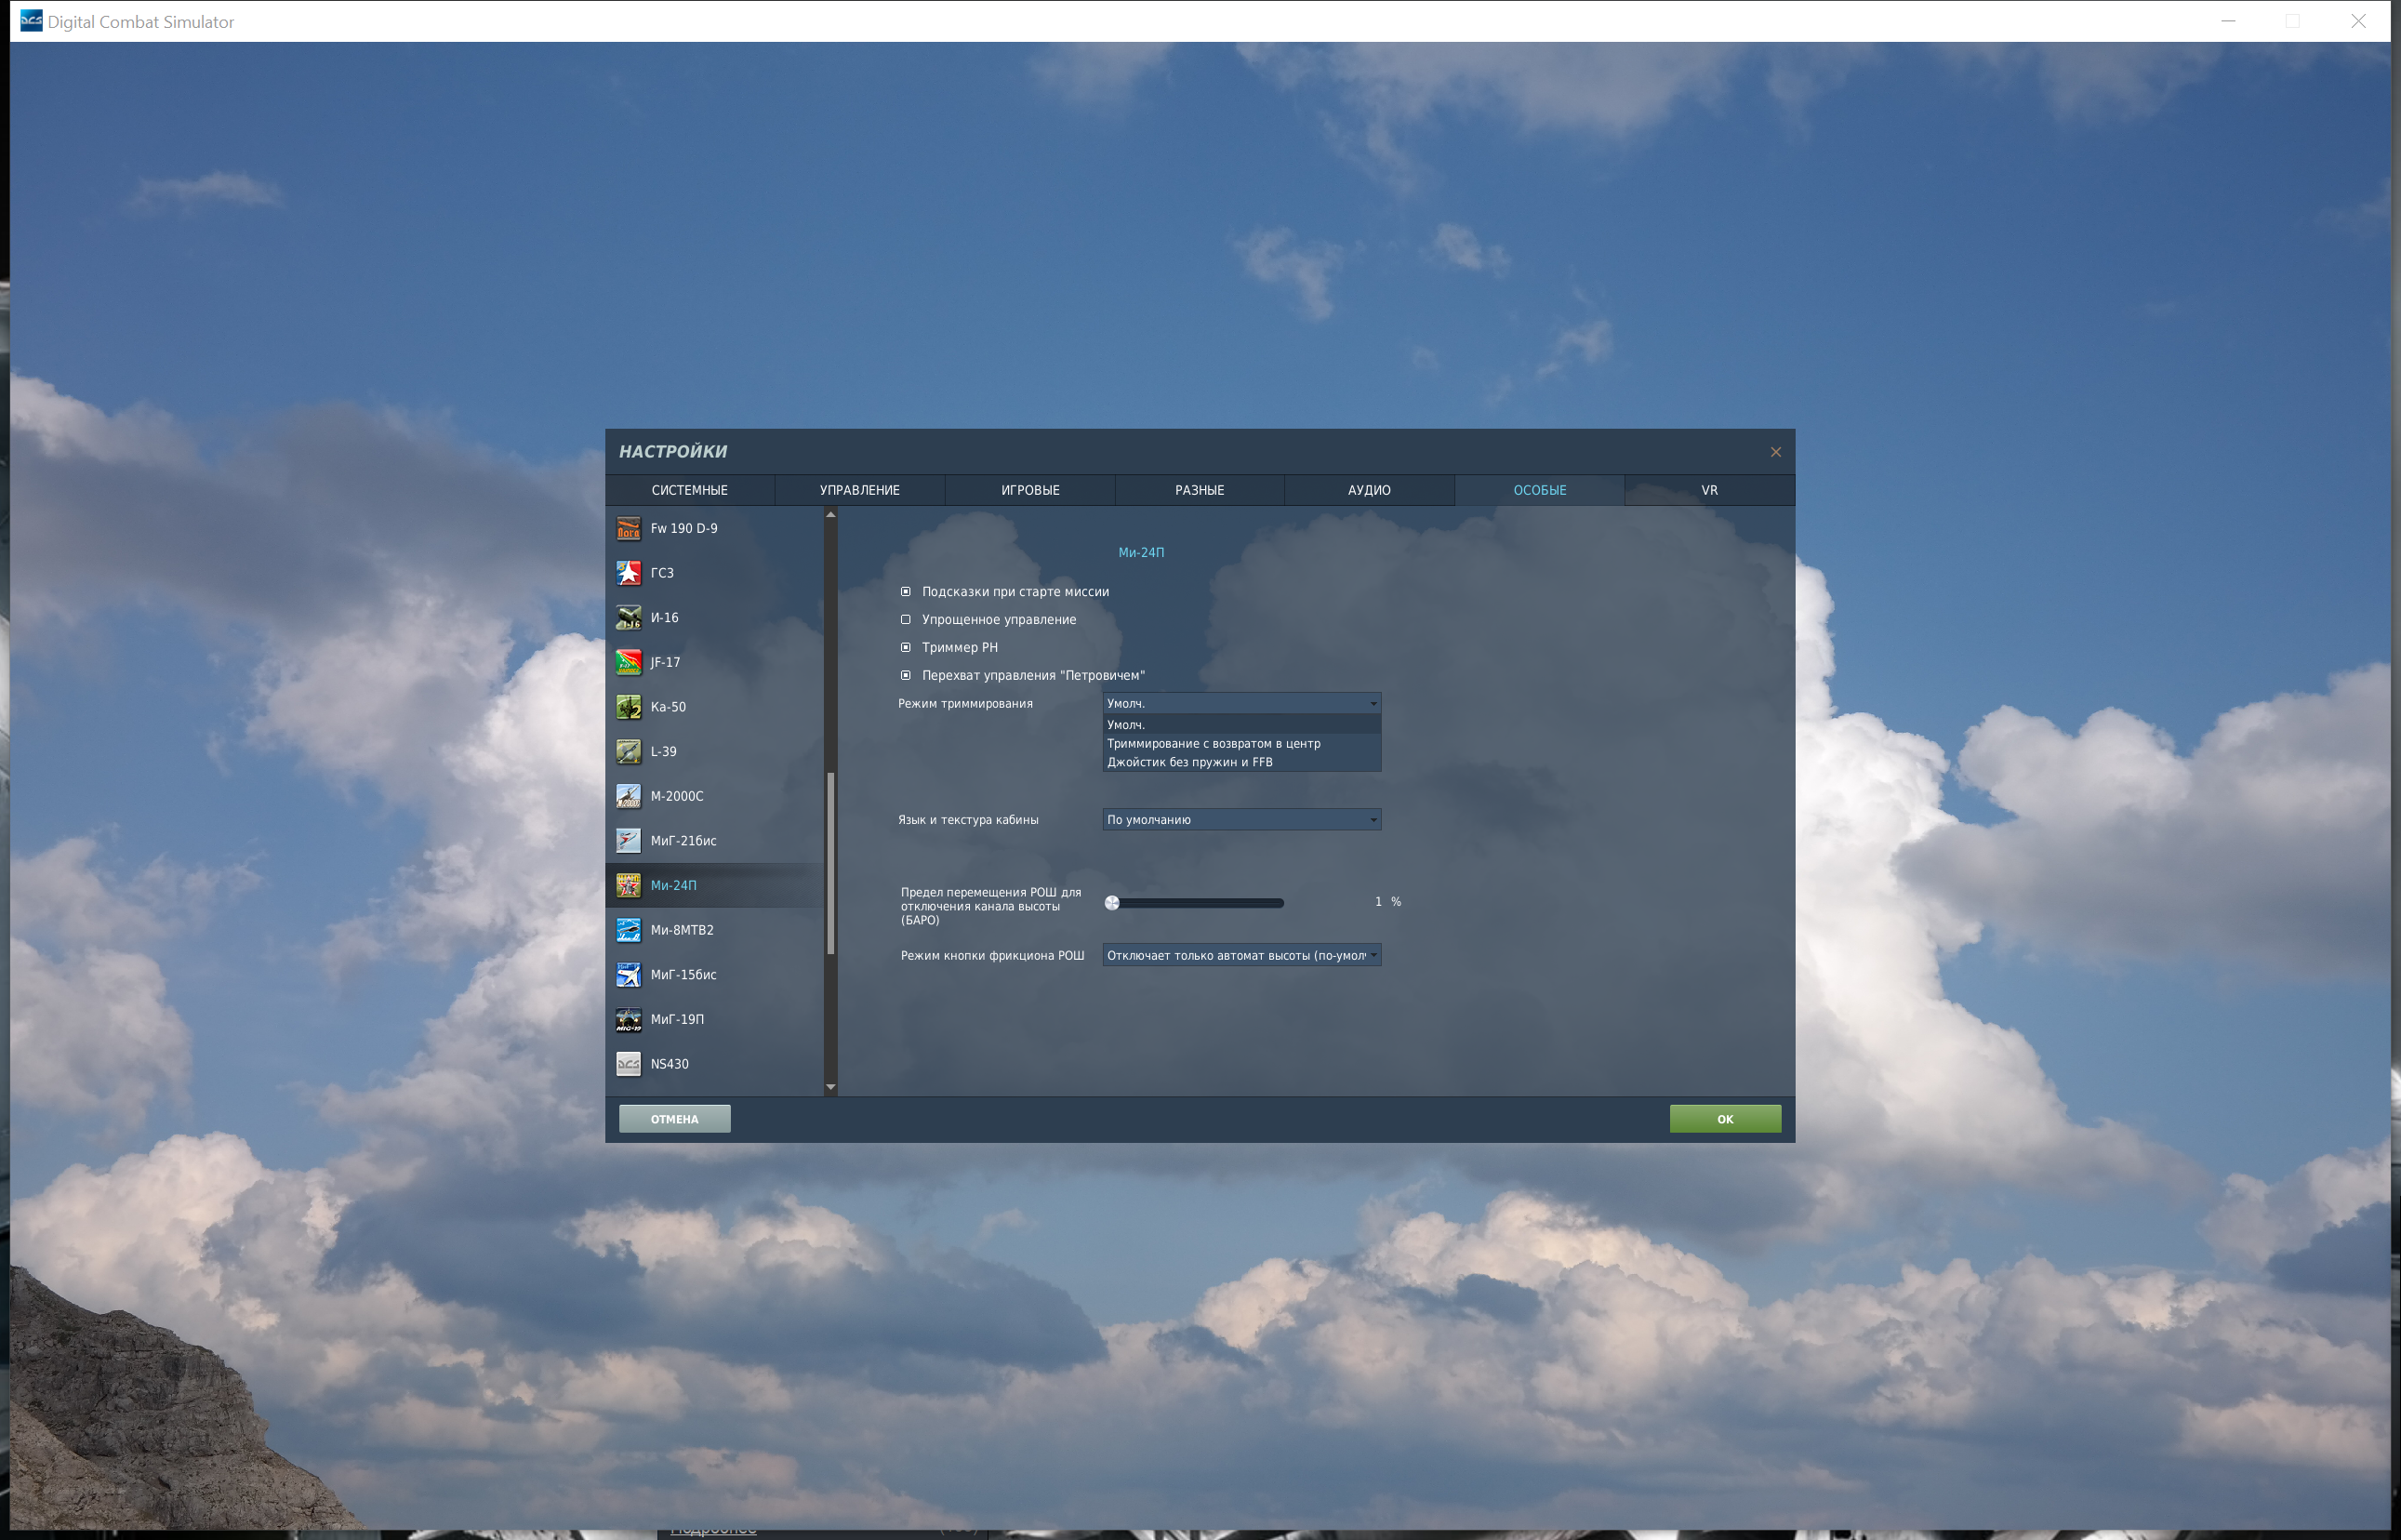
Task: Toggle Подсказки при старте миссии checkbox
Action: point(906,592)
